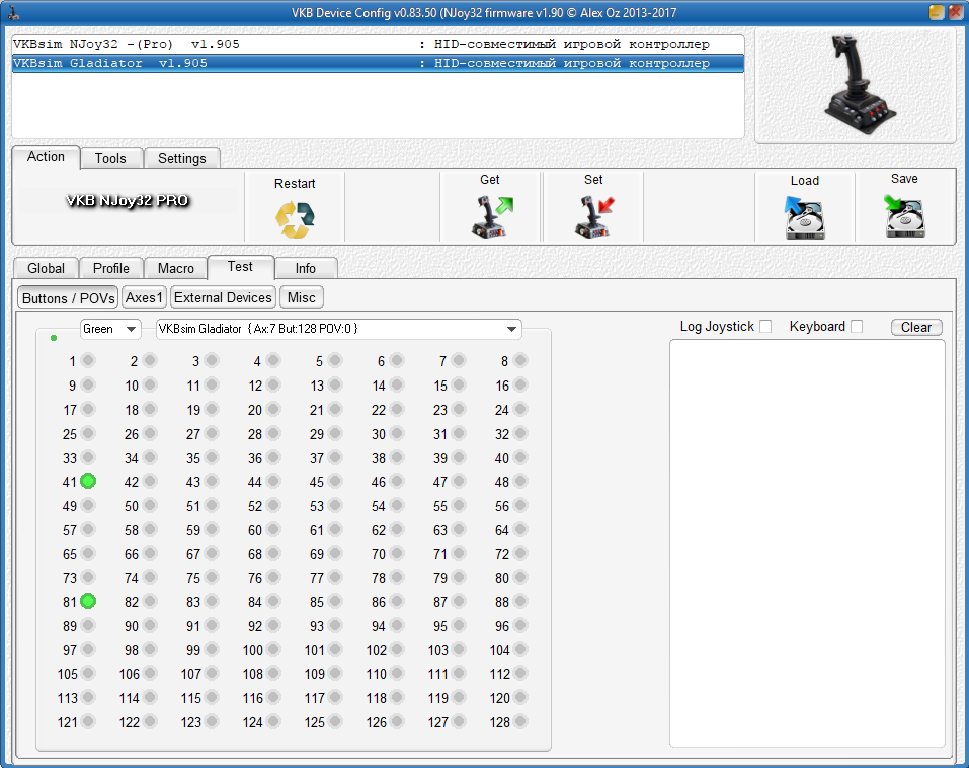This screenshot has width=969, height=768.
Task: Open the Macro tab
Action: (176, 268)
